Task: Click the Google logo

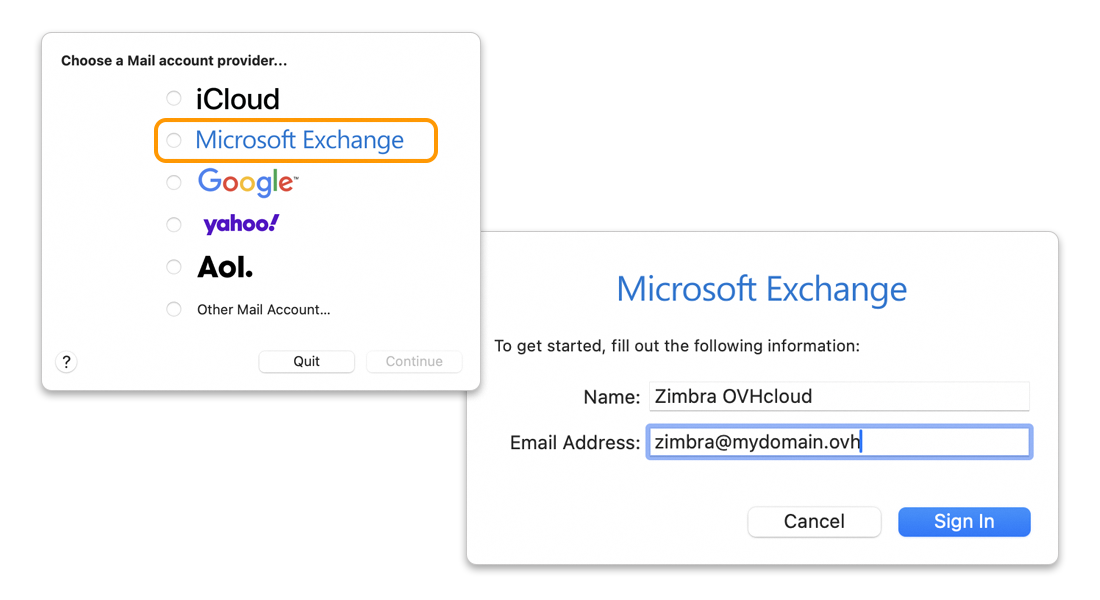Action: (247, 182)
